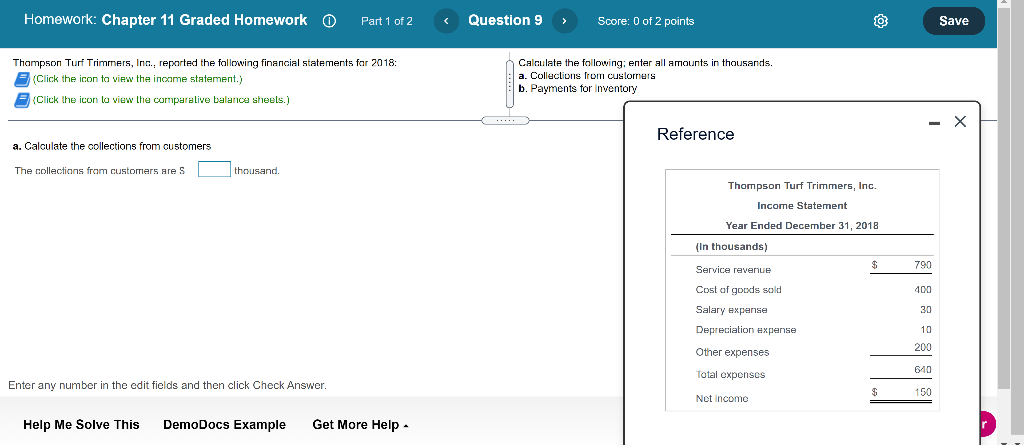Click the cost of goods sold value 400
The height and width of the screenshot is (445, 1024).
pyautogui.click(x=922, y=289)
